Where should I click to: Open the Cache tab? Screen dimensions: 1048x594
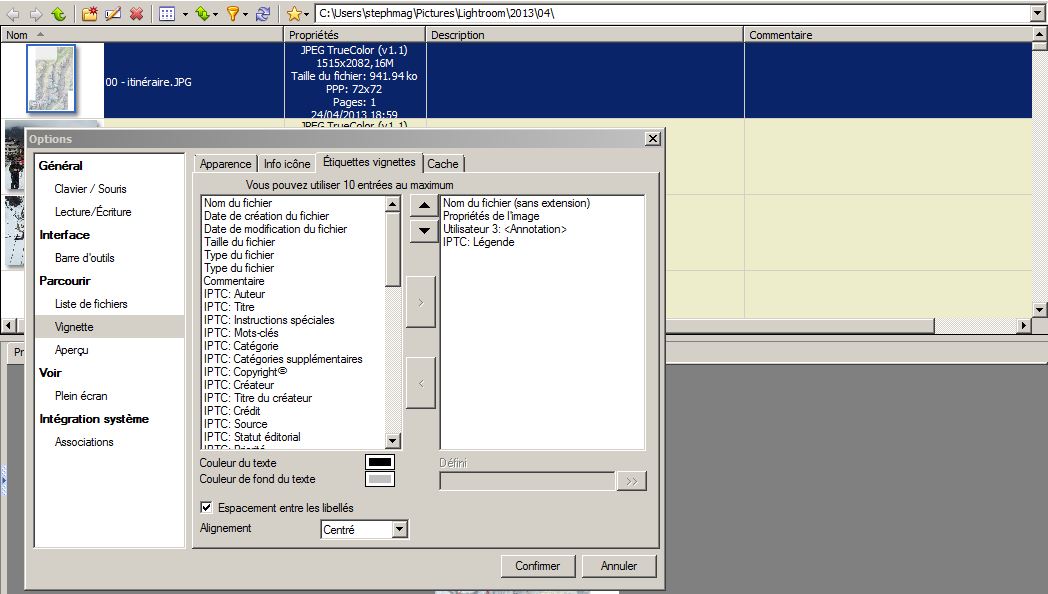coord(443,164)
